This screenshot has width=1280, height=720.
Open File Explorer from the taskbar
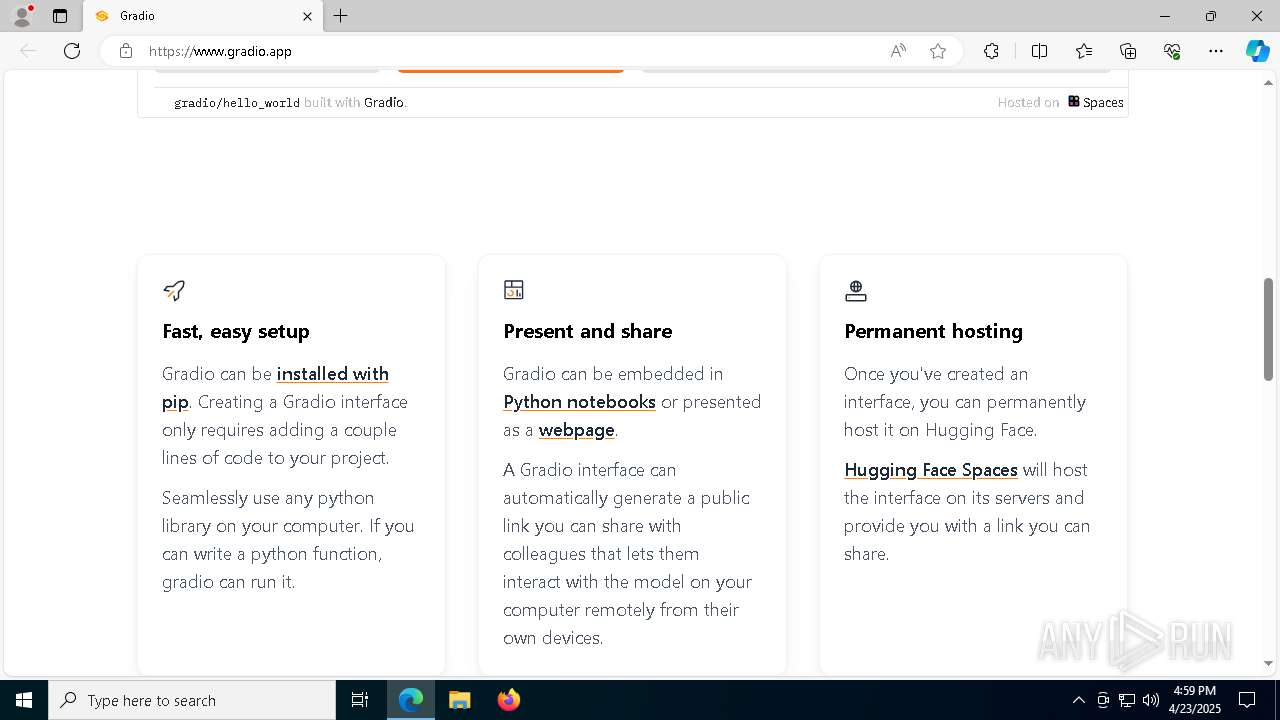[459, 700]
